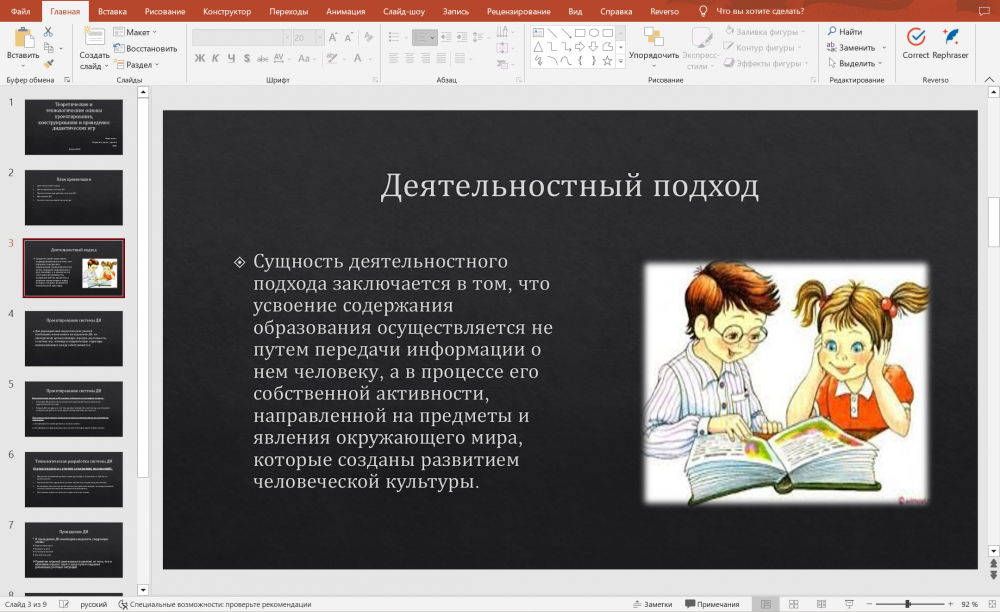Switch to the Анимация tab
The height and width of the screenshot is (612, 1000).
pyautogui.click(x=346, y=11)
